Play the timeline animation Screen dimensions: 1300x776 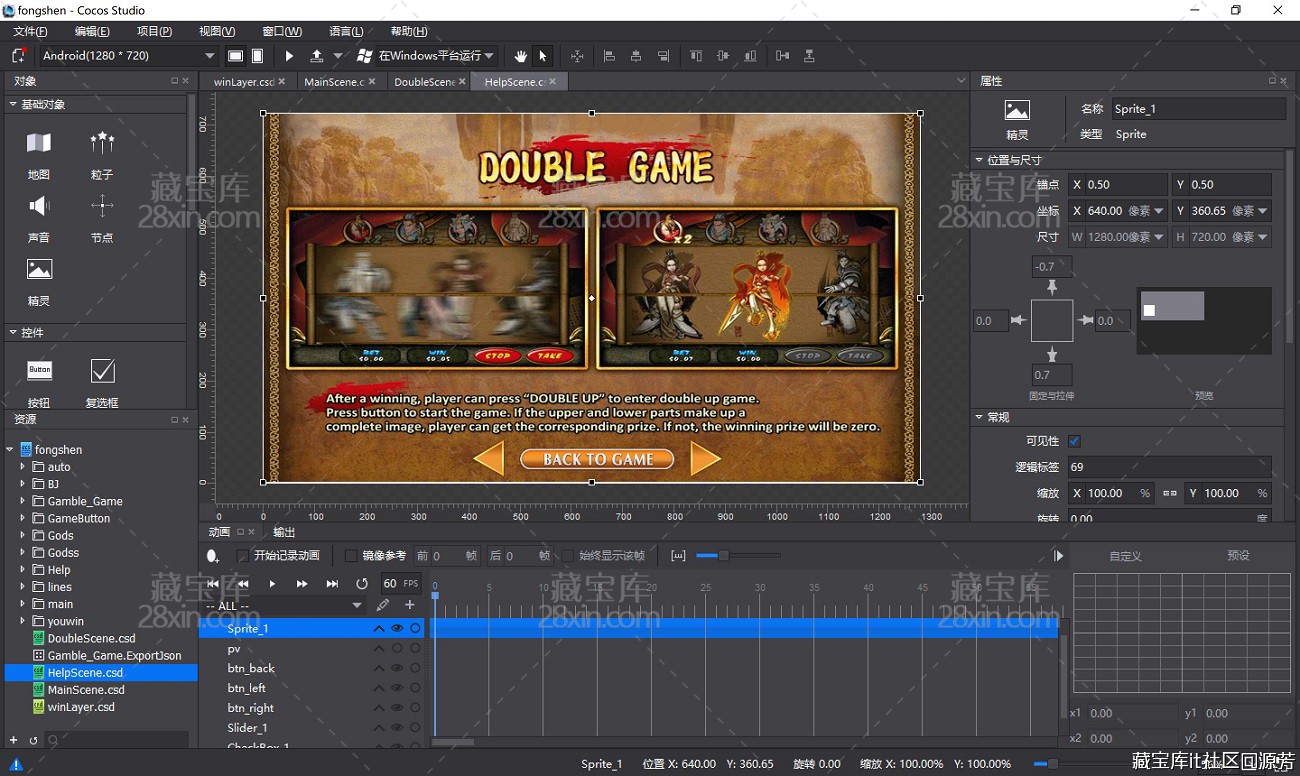[272, 583]
